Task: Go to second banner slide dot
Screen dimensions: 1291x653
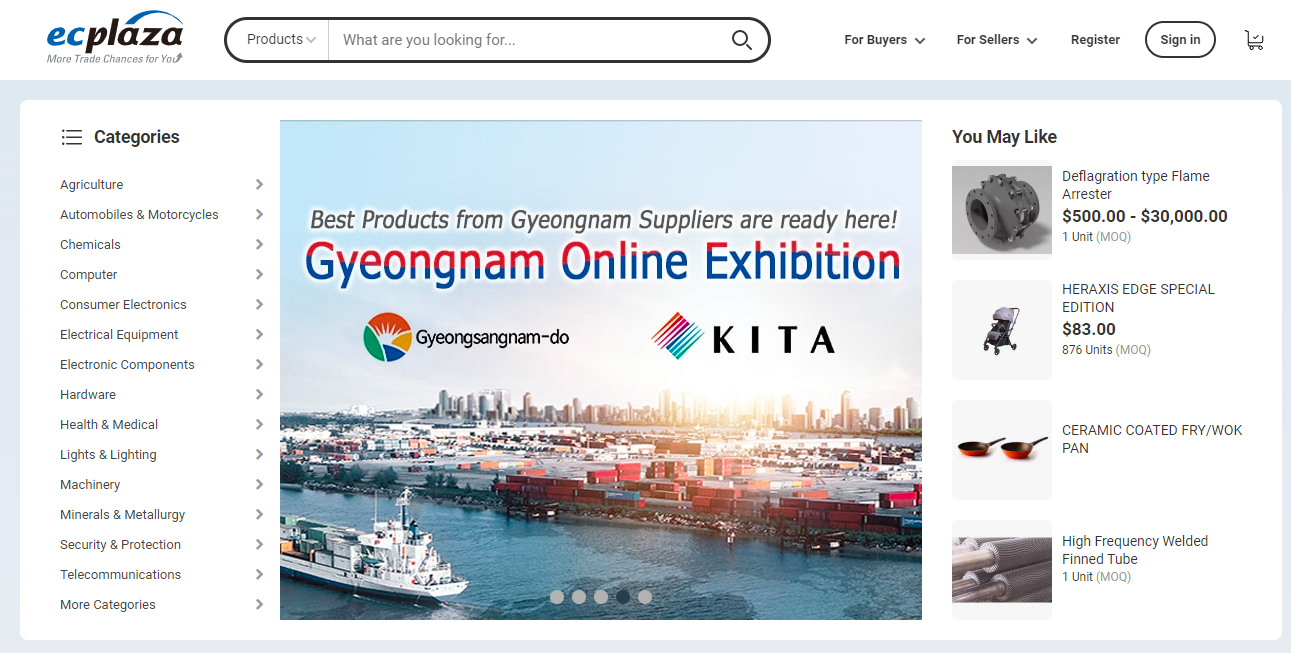Action: point(579,597)
